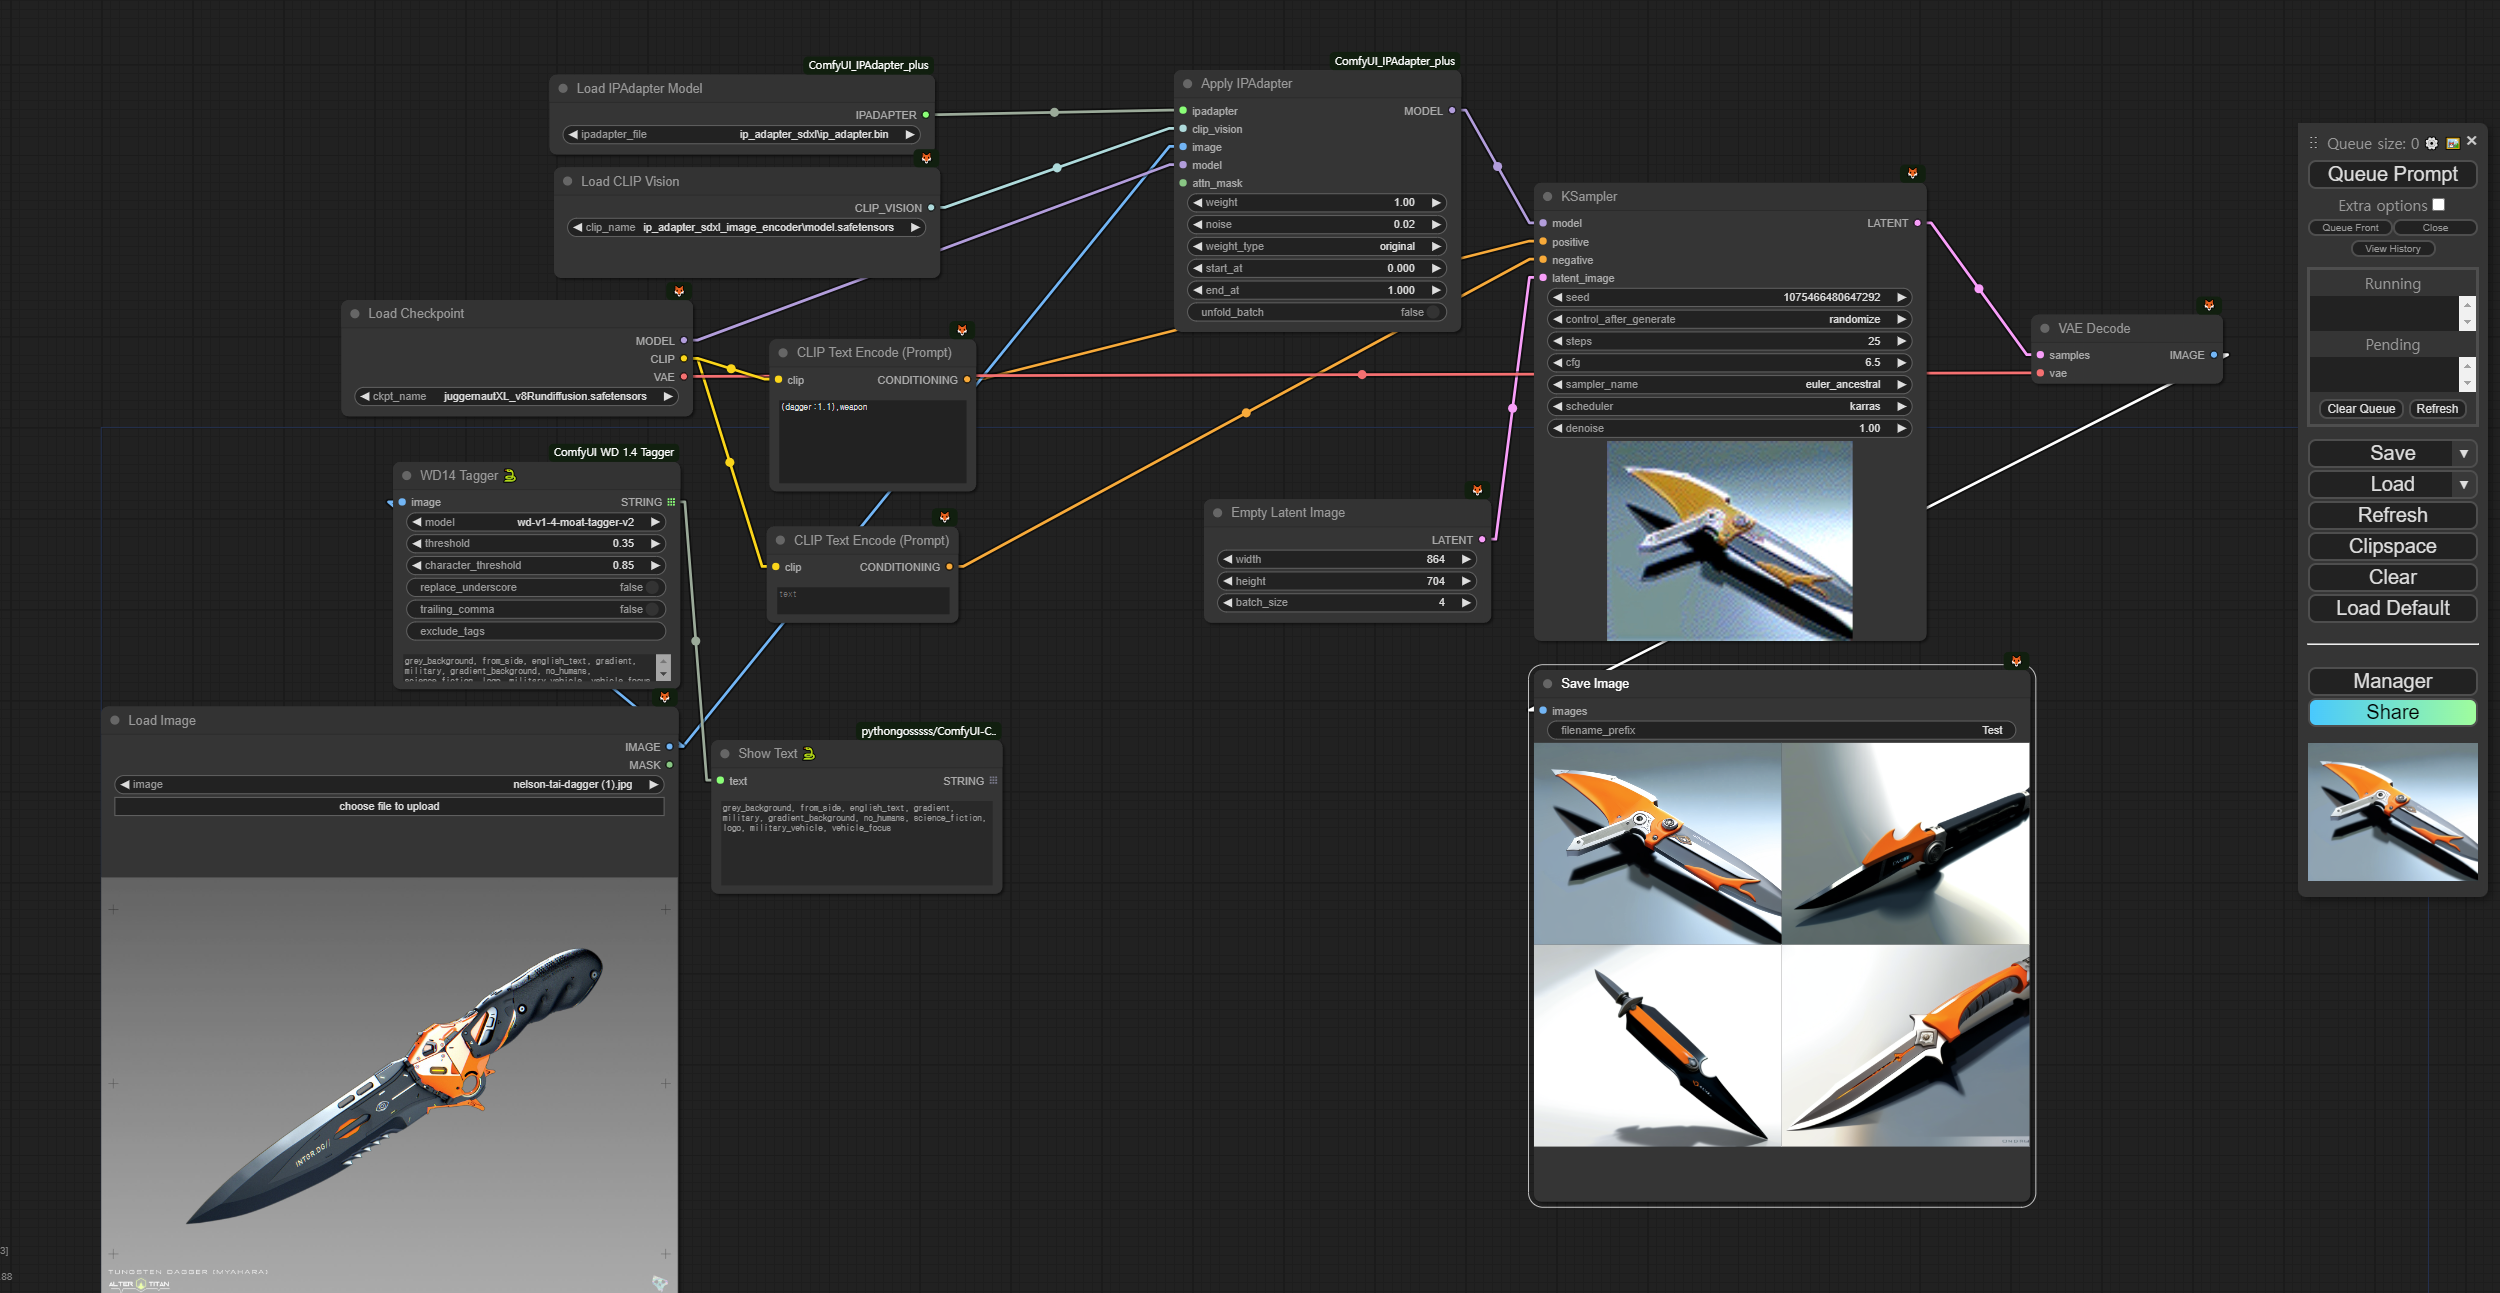Enable the Extra options checkbox
This screenshot has width=2500, height=1293.
coord(2438,205)
